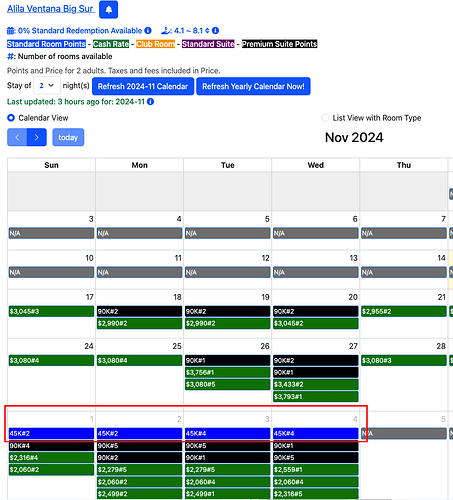Click the calendar icon before redemption text
The width and height of the screenshot is (453, 500).
point(11,31)
